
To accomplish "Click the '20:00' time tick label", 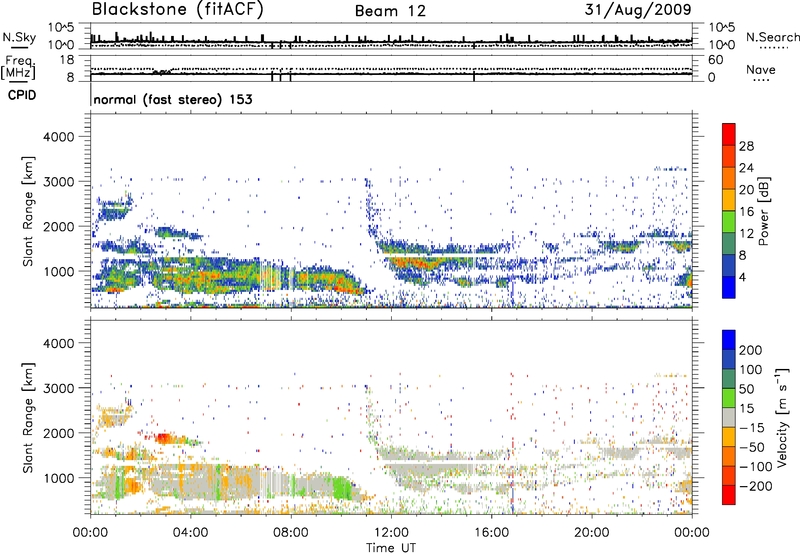I will [591, 533].
